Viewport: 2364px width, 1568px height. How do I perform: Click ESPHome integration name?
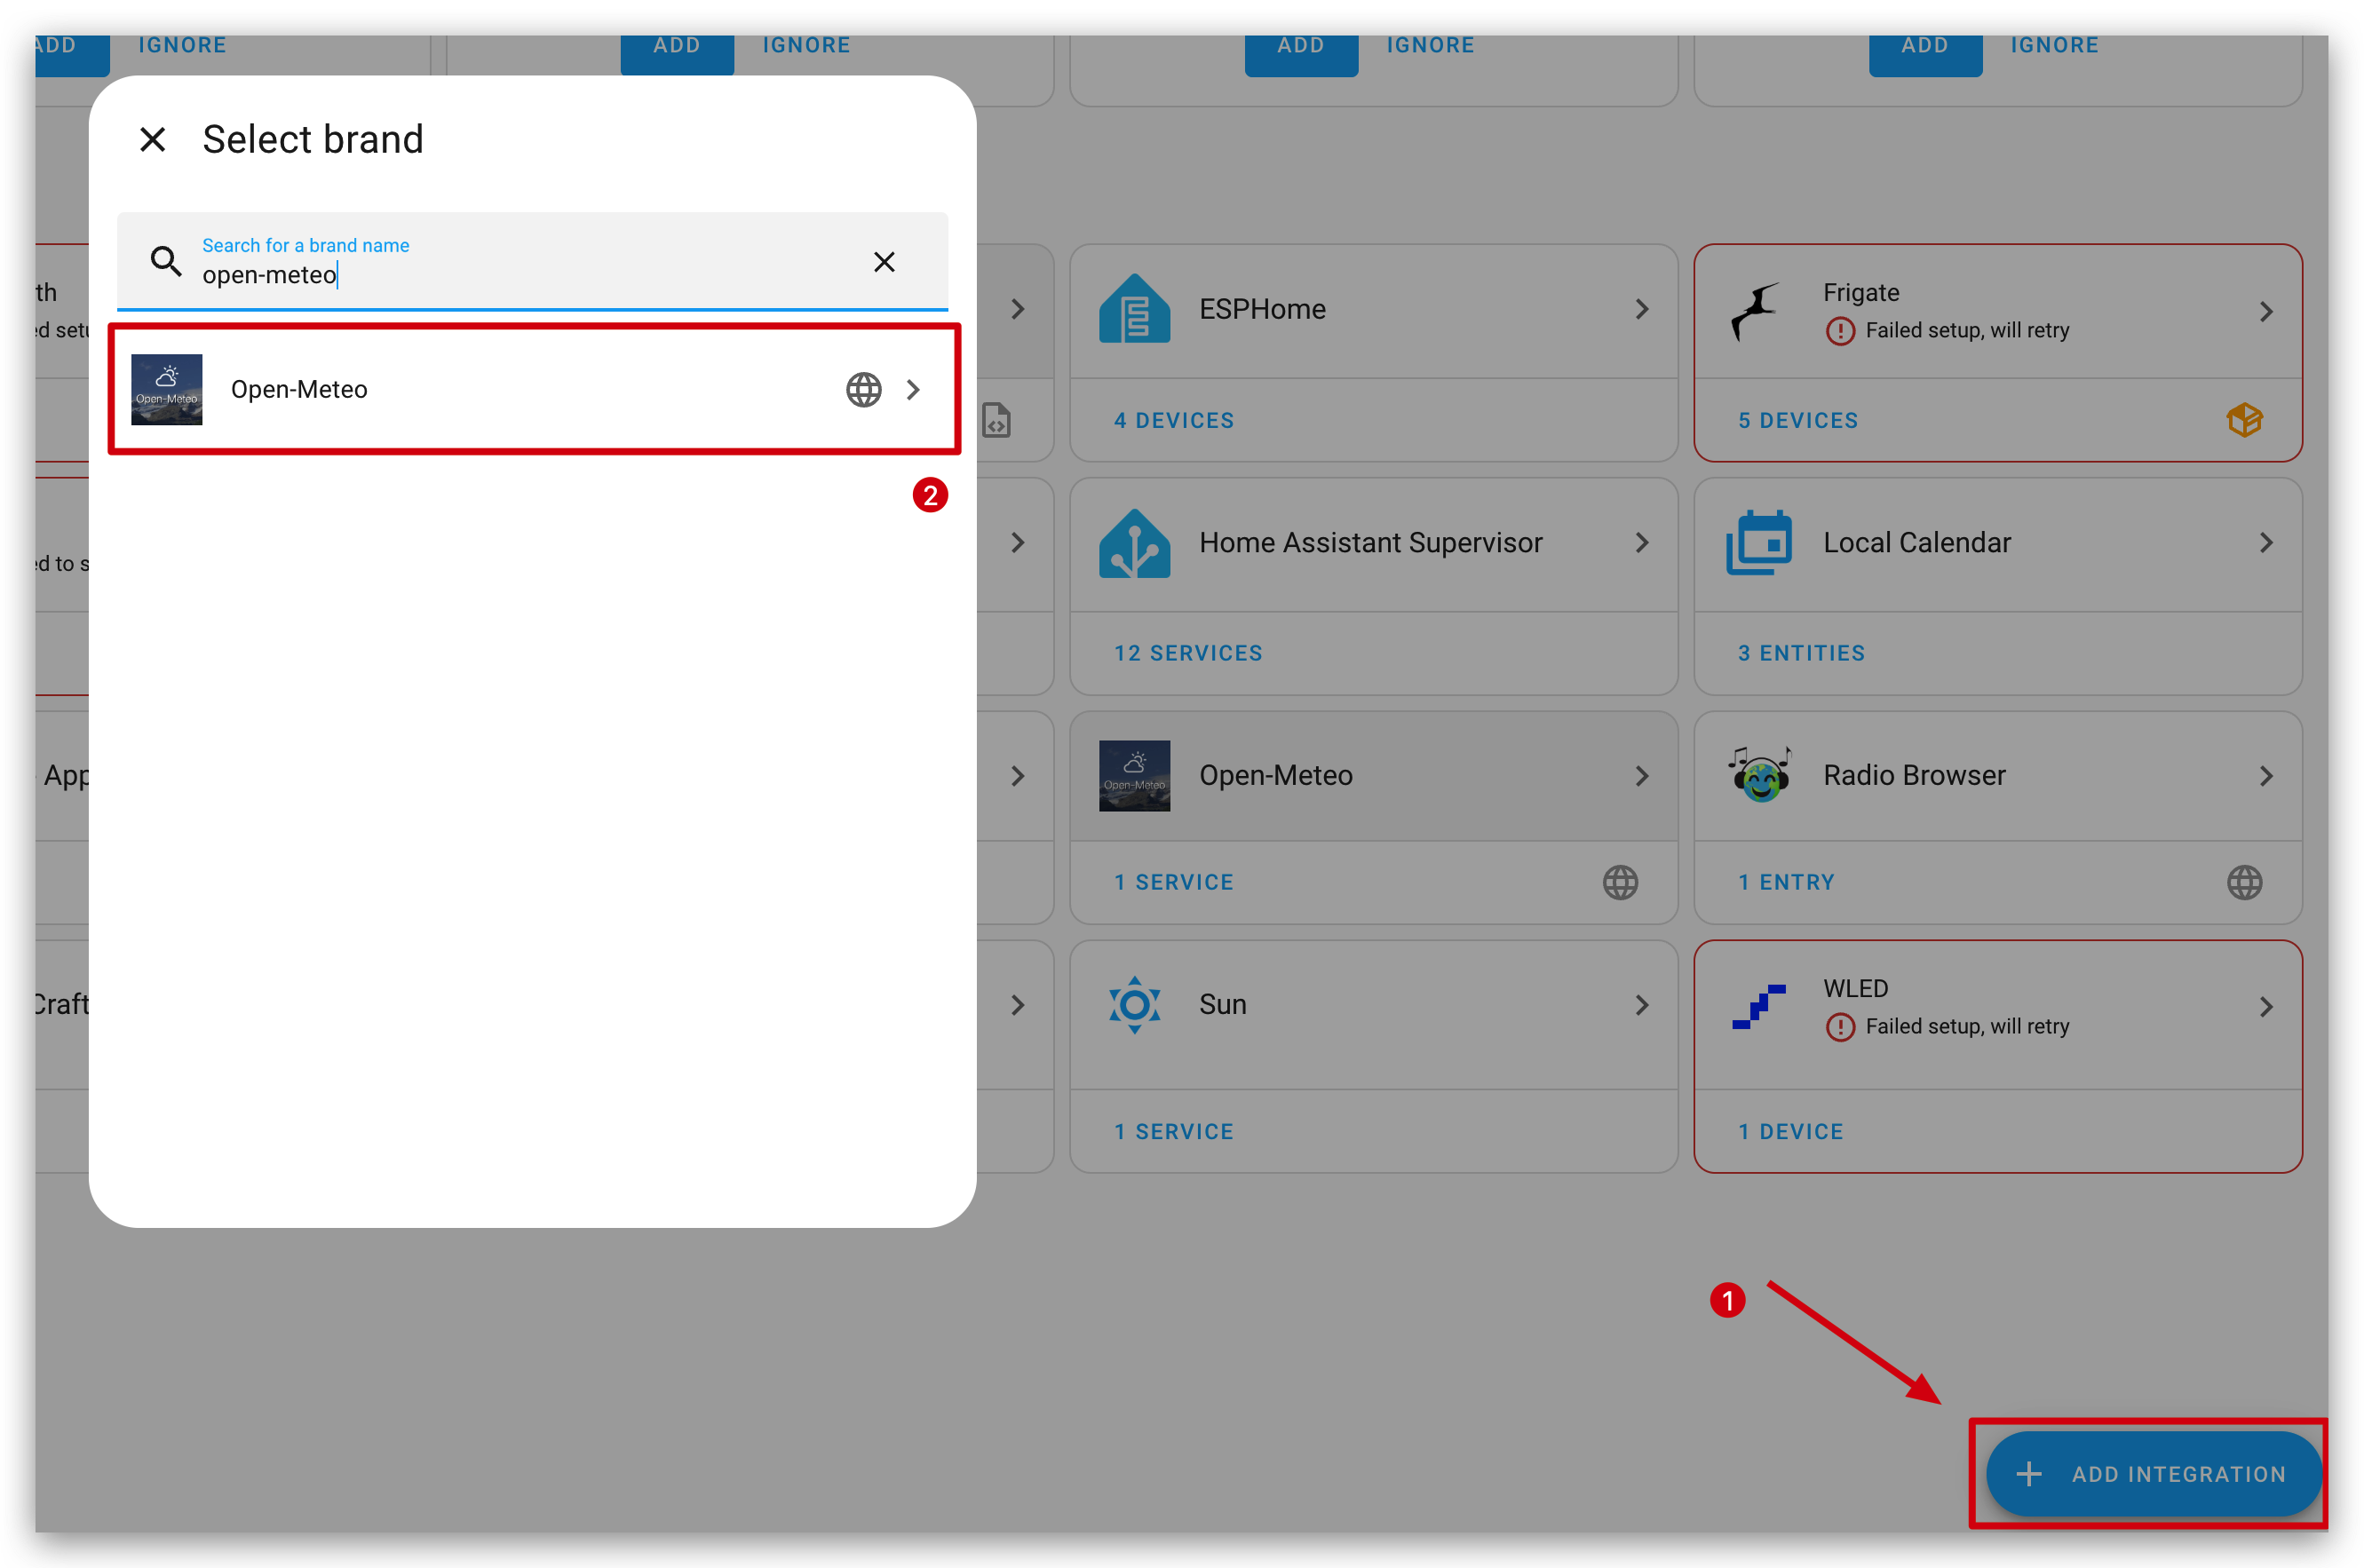(x=1262, y=309)
